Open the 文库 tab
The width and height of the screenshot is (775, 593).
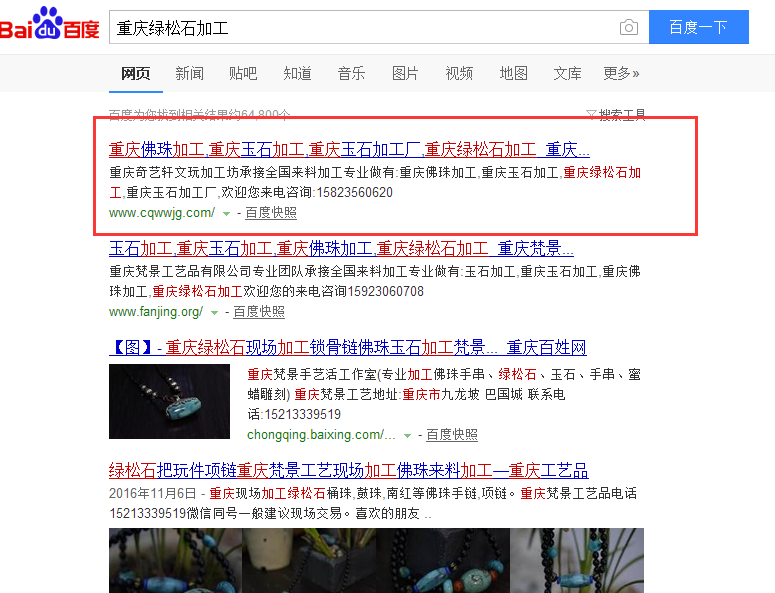pyautogui.click(x=567, y=74)
